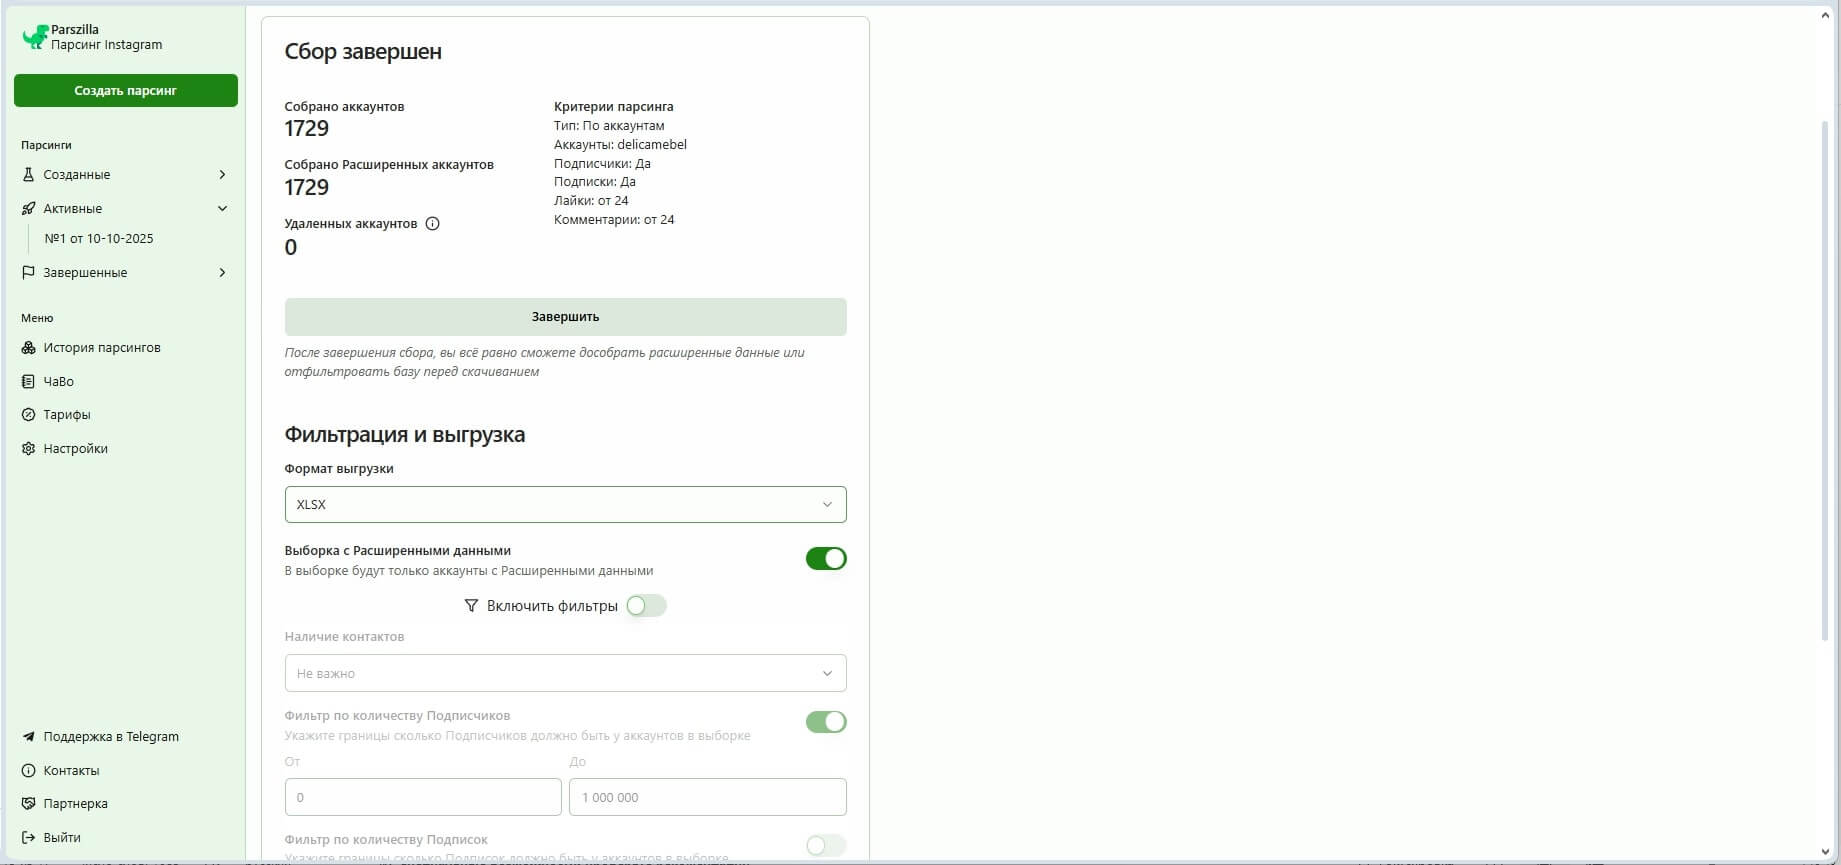Viewport: 1841px width, 865px height.
Task: Click the Выйти logout icon
Action: [28, 837]
